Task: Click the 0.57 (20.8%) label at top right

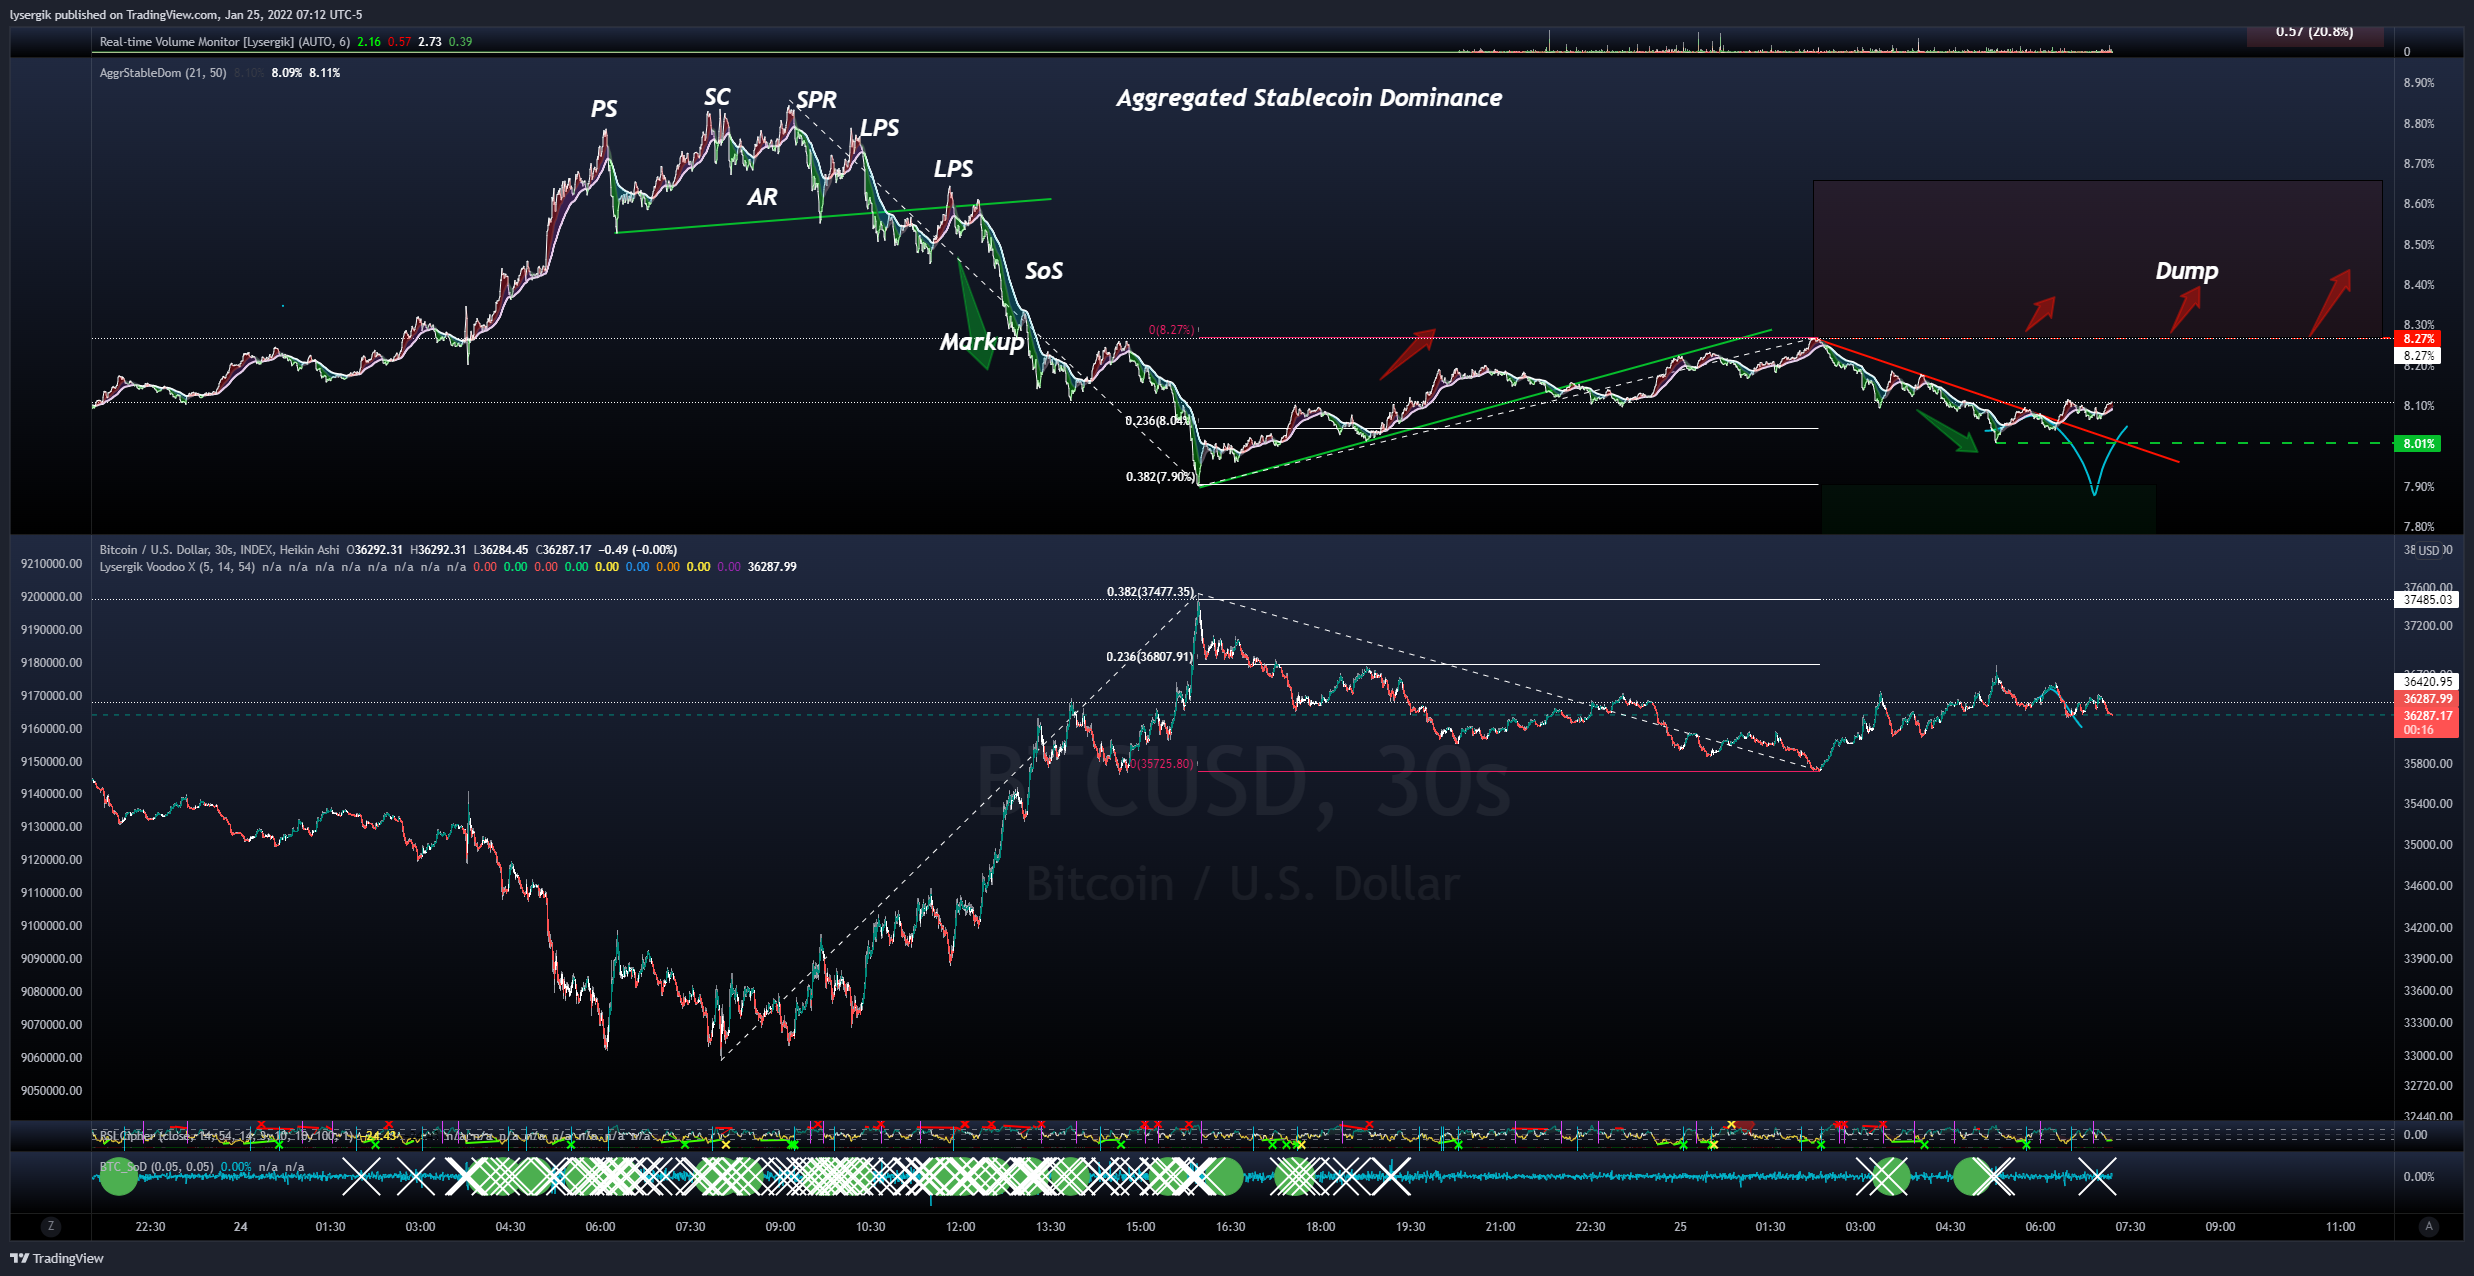Action: click(x=2314, y=32)
